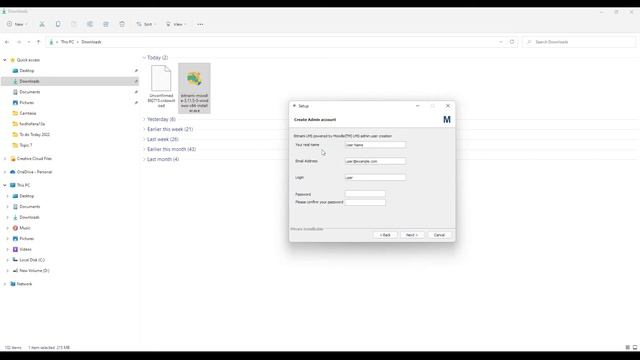Viewport: 640px width, 360px height.
Task: Expand the Last week (26) group
Action: [x=144, y=139]
